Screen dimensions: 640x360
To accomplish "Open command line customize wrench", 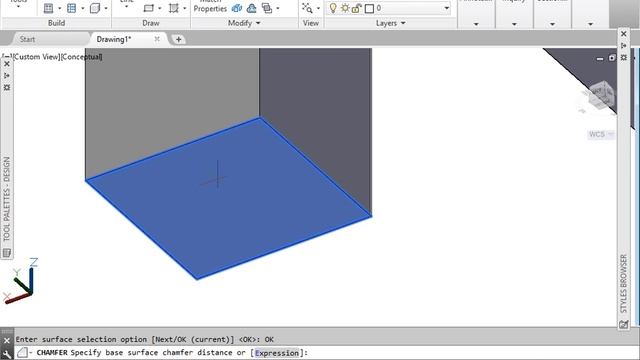I will coord(7,354).
